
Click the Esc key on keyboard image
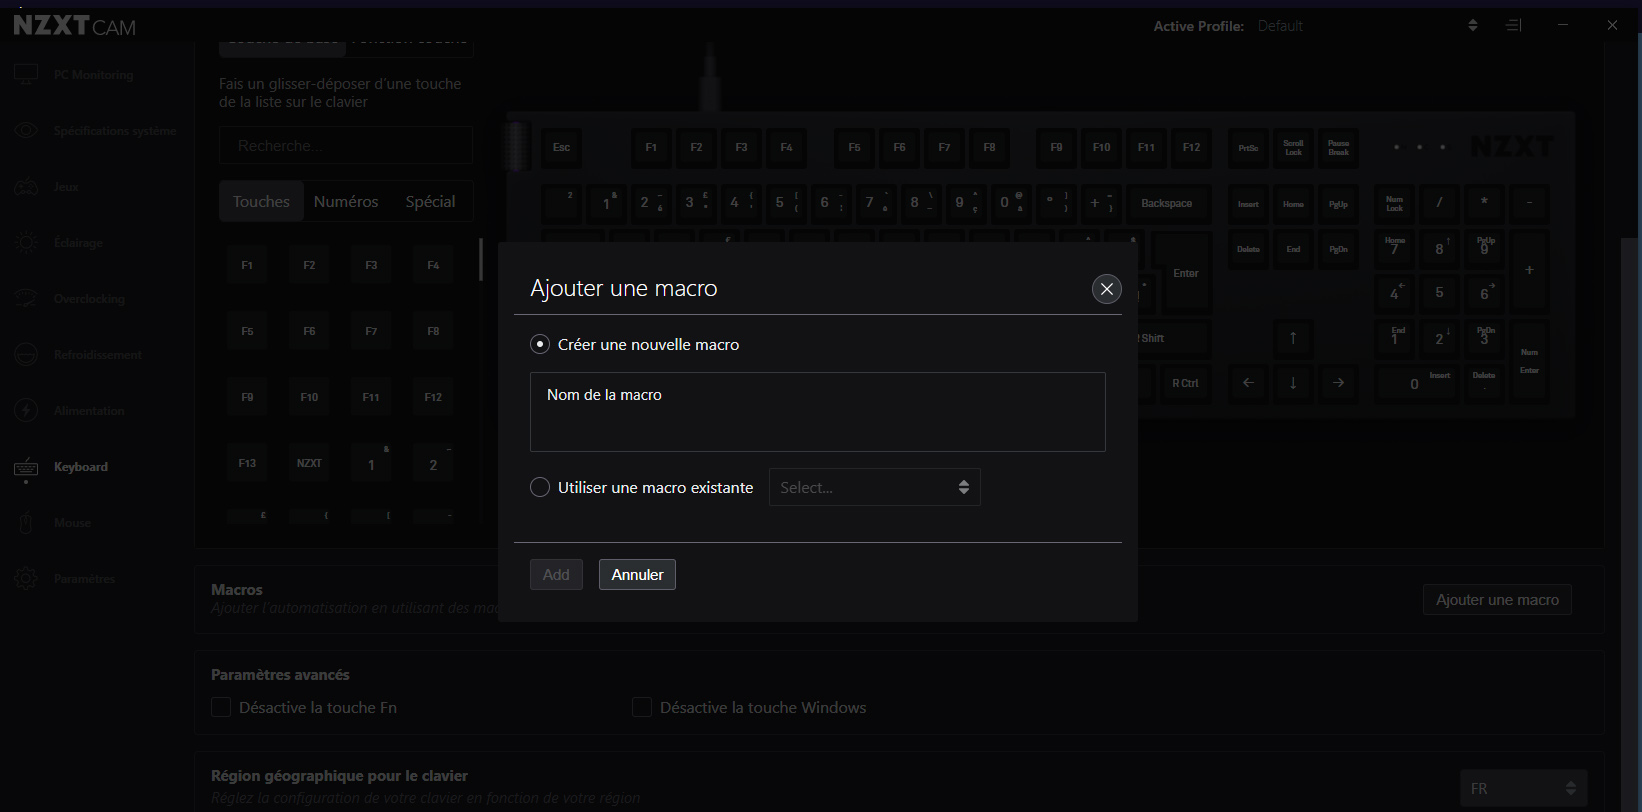[562, 147]
